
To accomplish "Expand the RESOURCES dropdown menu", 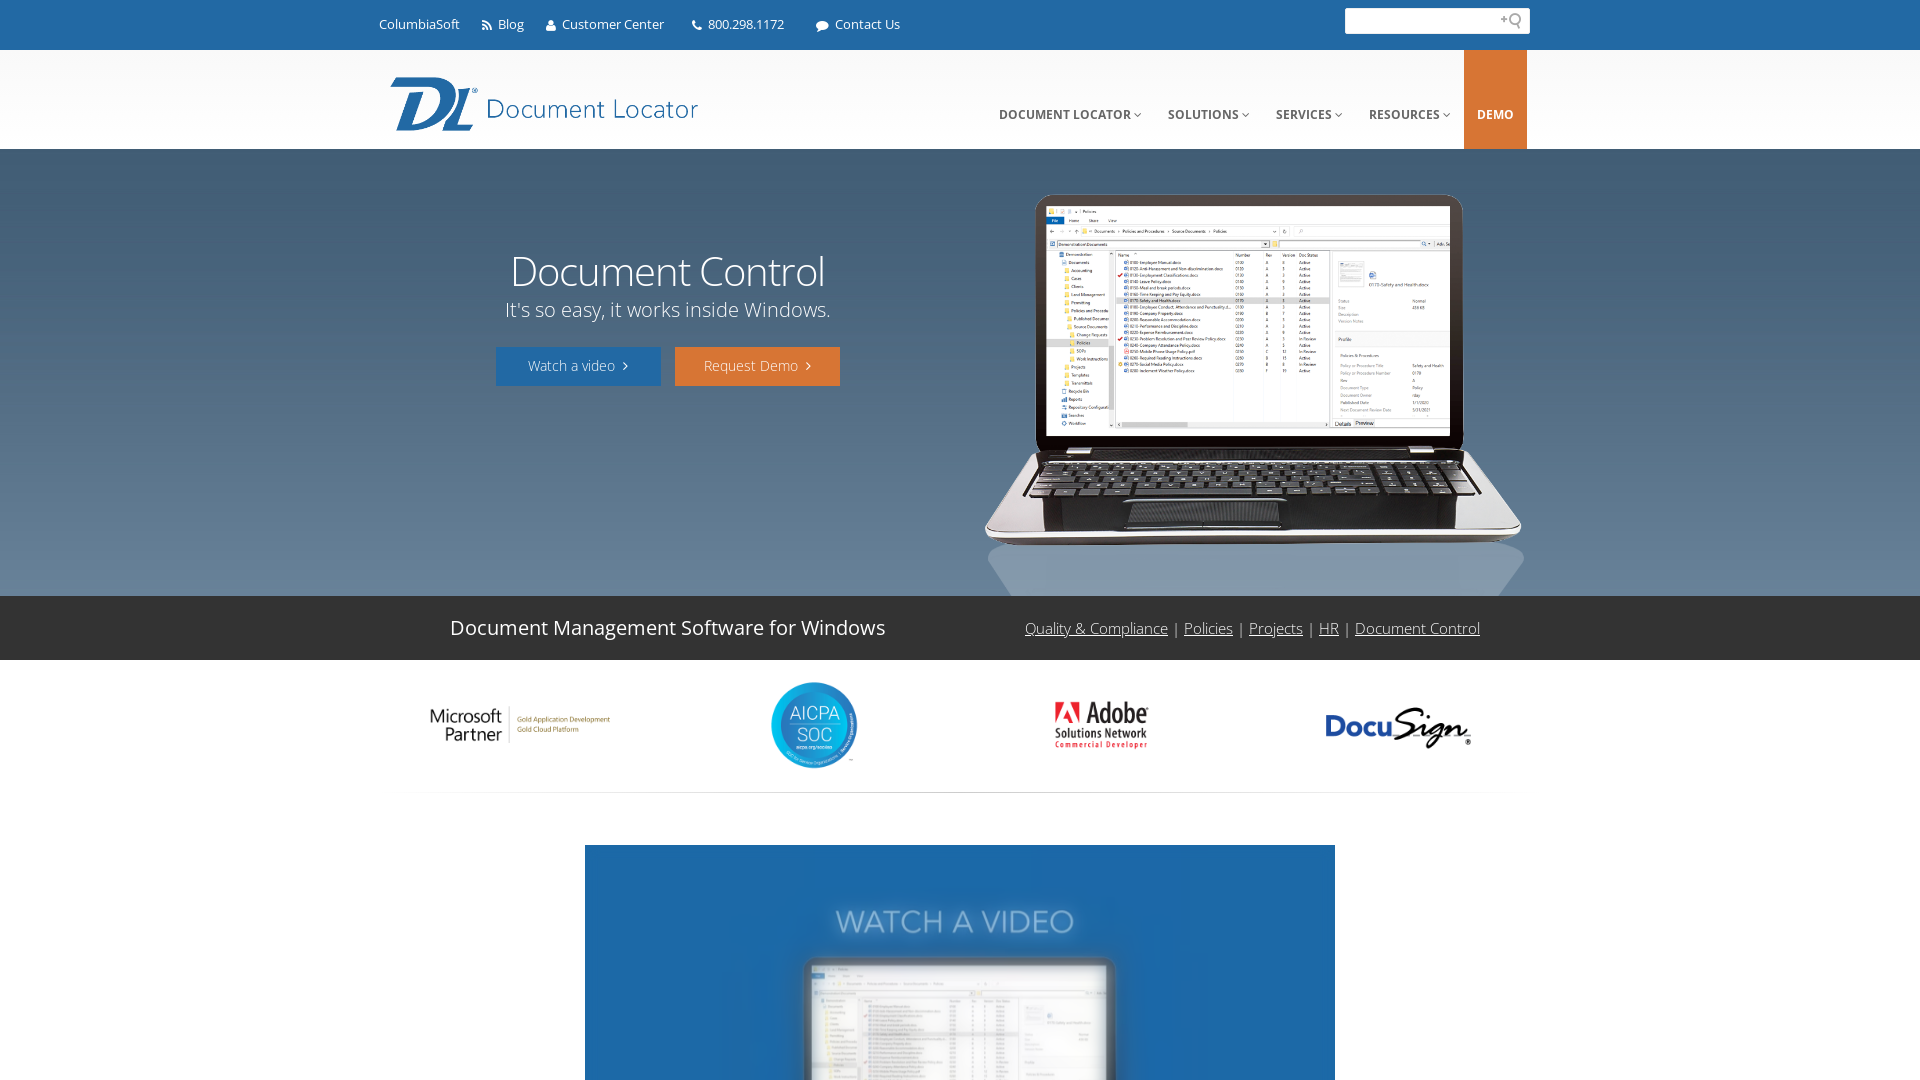I will tap(1408, 115).
